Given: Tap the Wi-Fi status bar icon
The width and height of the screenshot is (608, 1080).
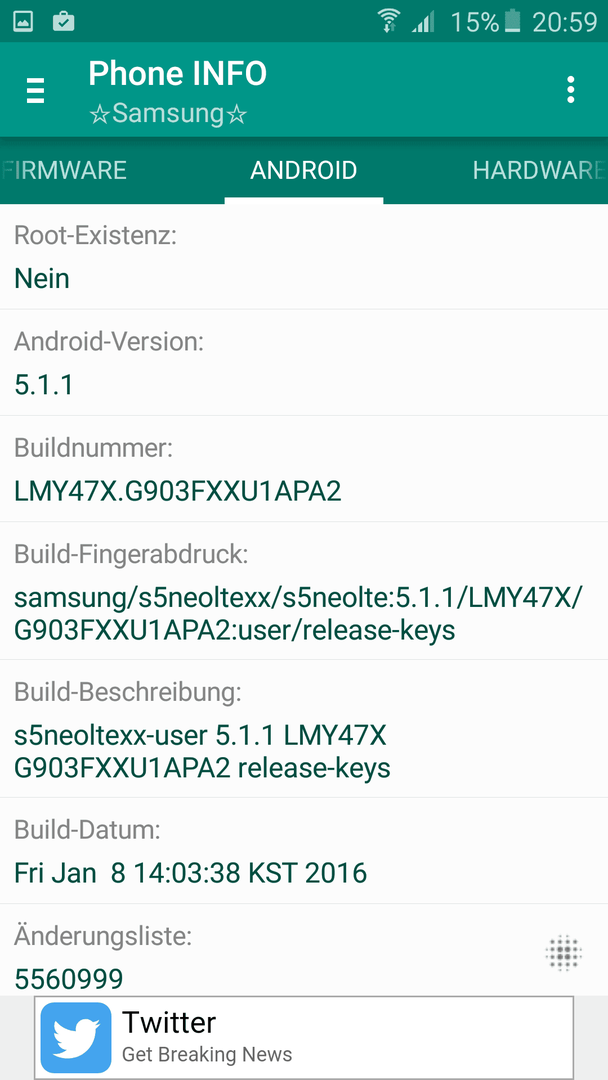Looking at the screenshot, I should [x=389, y=21].
